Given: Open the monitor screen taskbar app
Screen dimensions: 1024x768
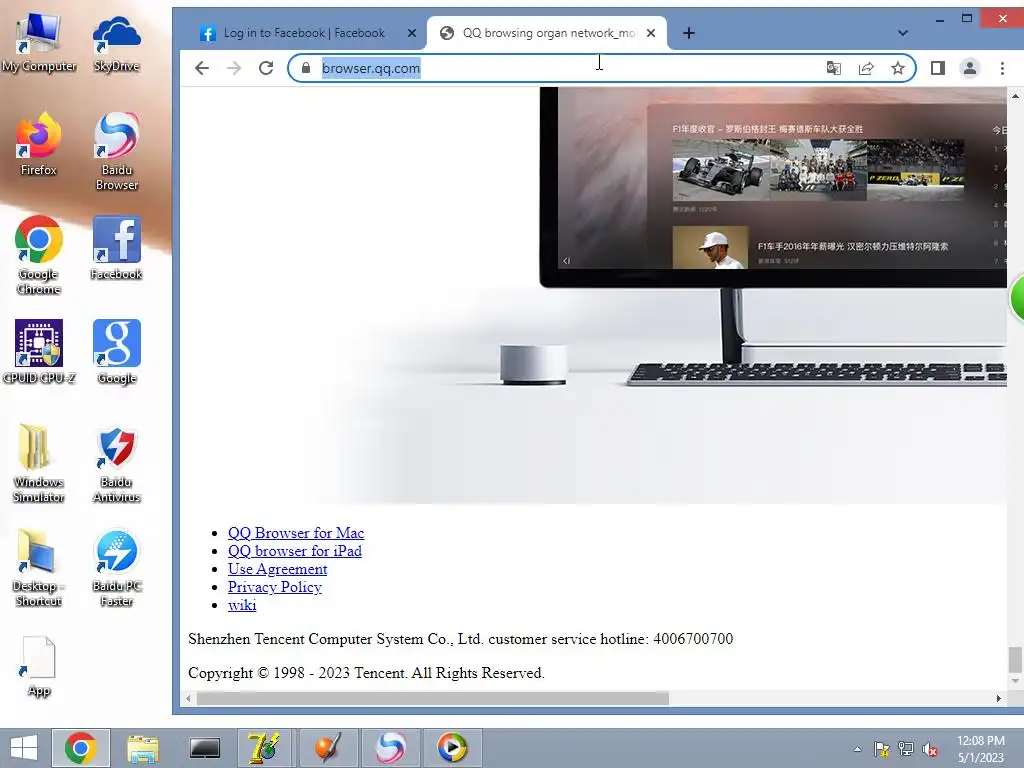Looking at the screenshot, I should pos(204,748).
